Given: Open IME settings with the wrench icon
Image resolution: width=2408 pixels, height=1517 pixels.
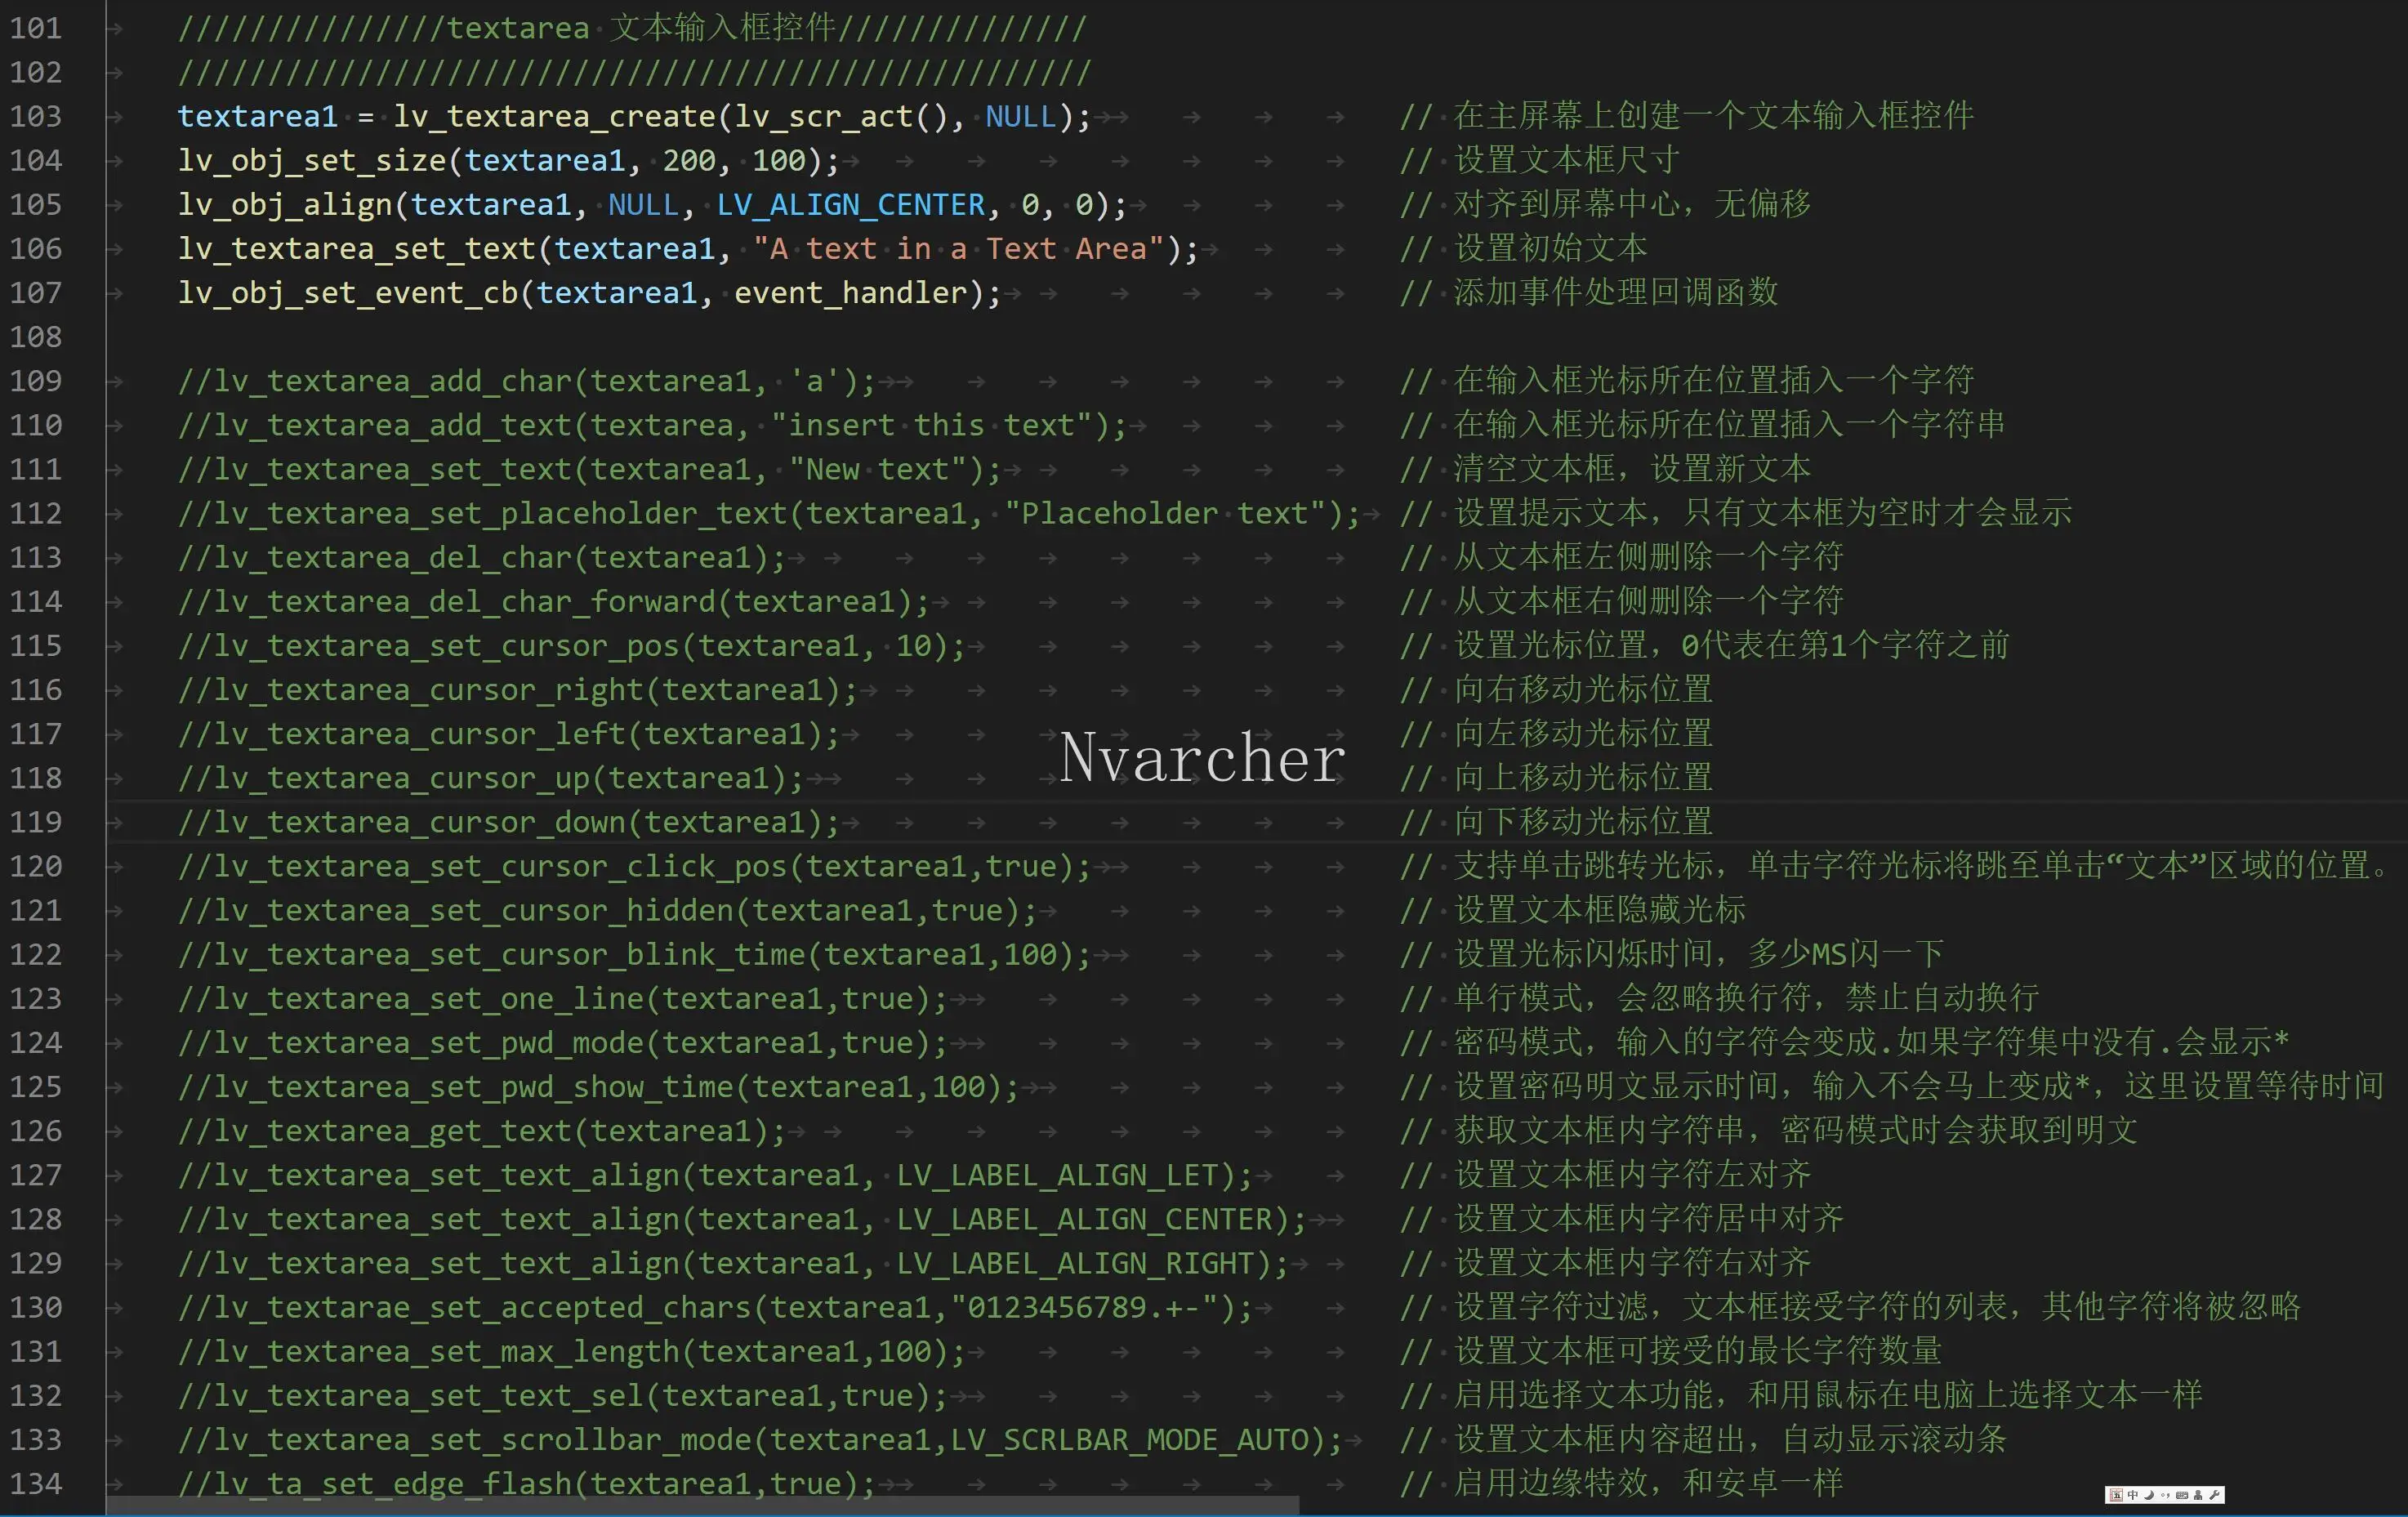Looking at the screenshot, I should 2214,1496.
